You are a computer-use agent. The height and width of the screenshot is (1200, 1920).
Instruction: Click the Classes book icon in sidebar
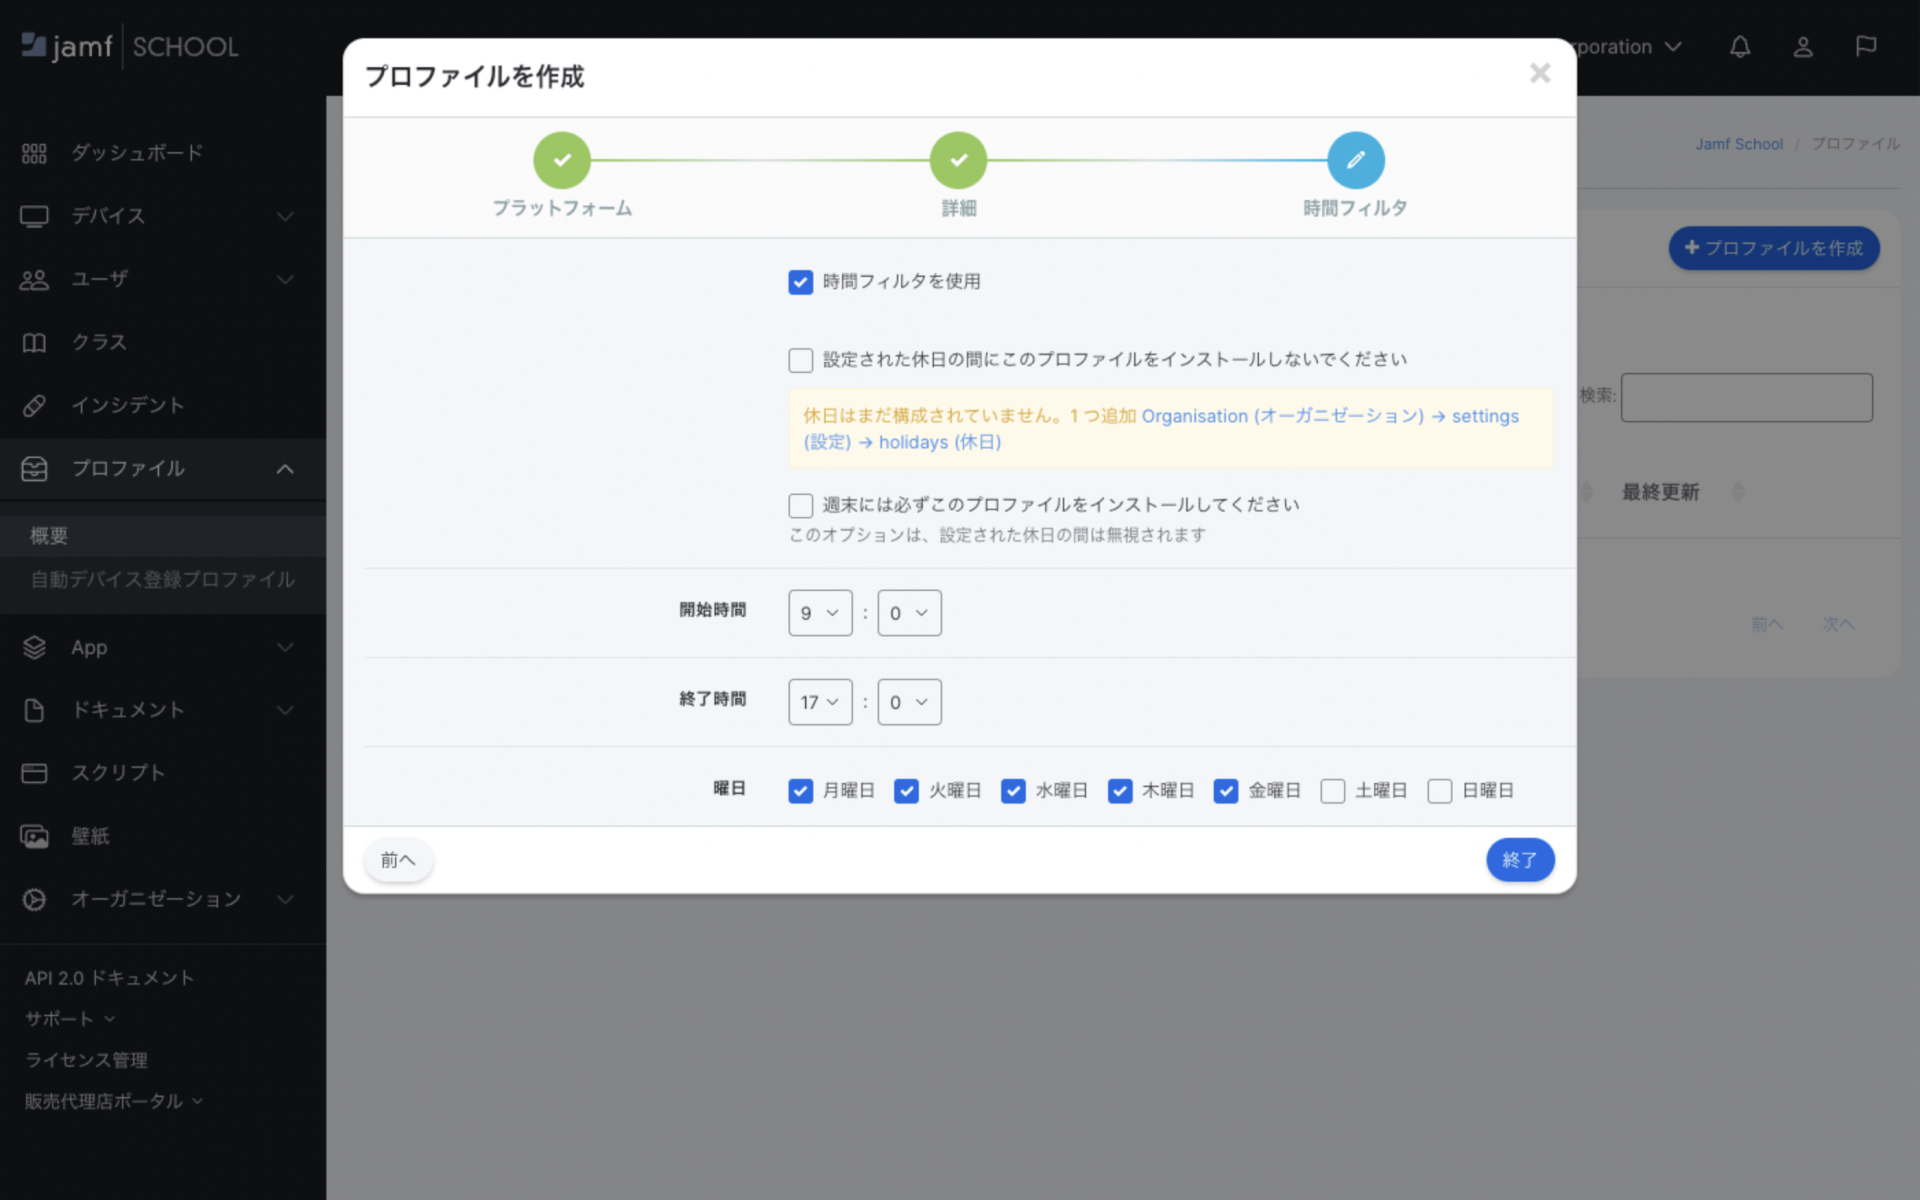point(34,342)
